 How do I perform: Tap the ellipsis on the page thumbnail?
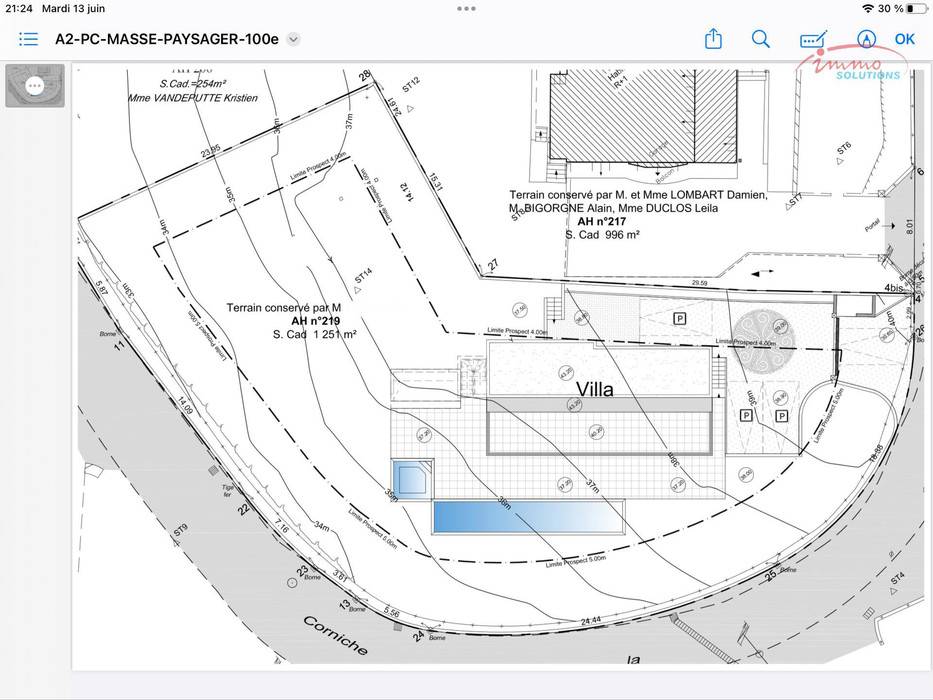coord(35,86)
